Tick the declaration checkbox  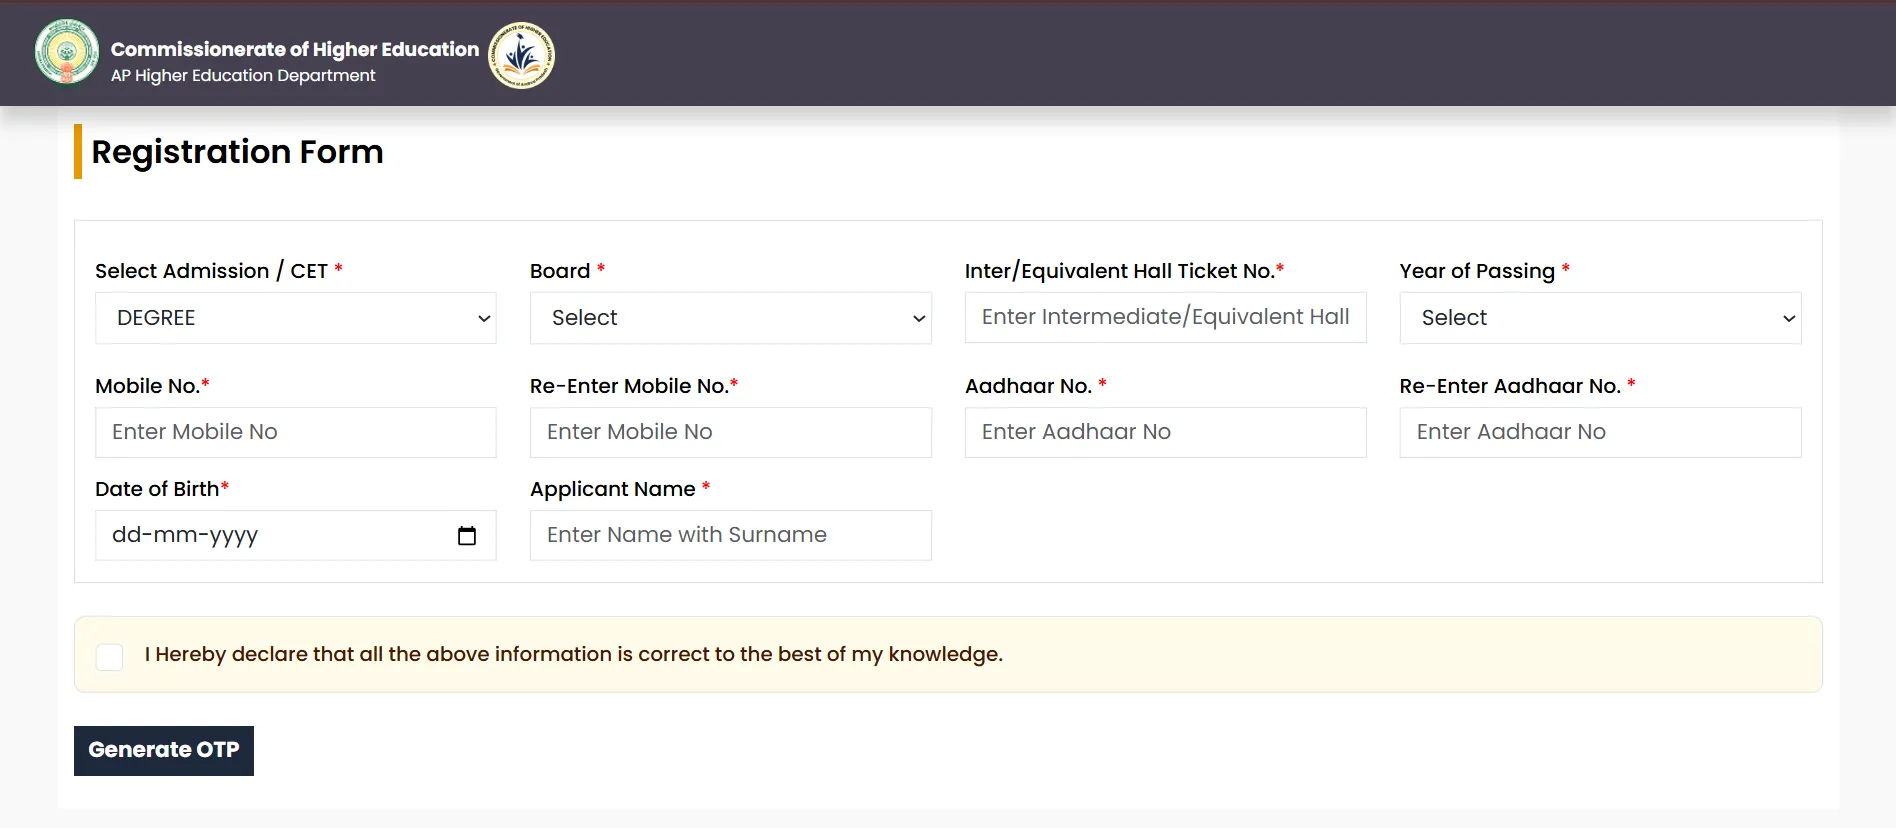[x=110, y=657]
